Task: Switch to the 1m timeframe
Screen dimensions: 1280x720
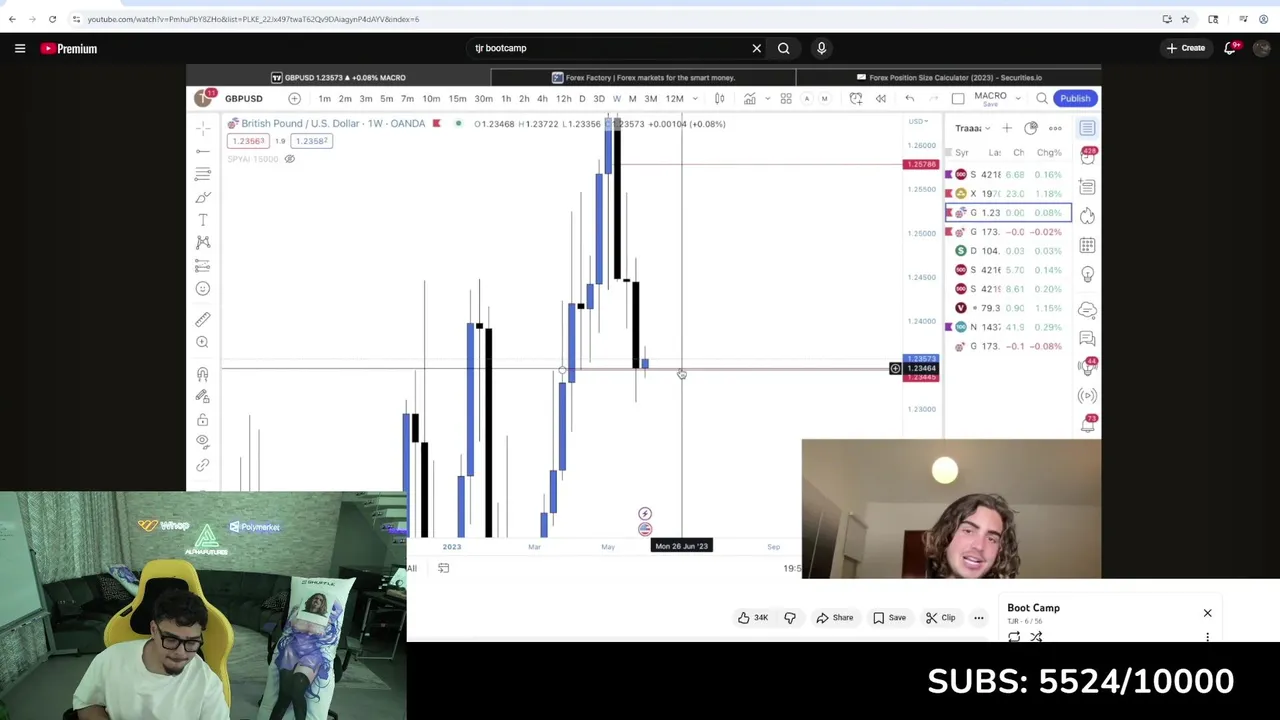Action: pyautogui.click(x=324, y=98)
